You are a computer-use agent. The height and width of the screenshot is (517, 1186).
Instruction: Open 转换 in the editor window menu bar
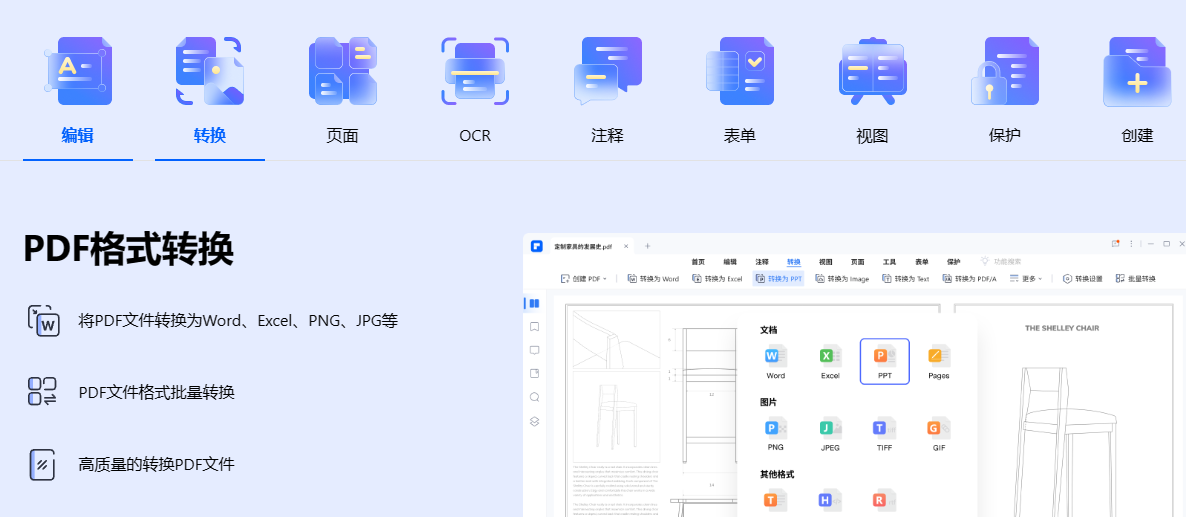[x=793, y=262]
